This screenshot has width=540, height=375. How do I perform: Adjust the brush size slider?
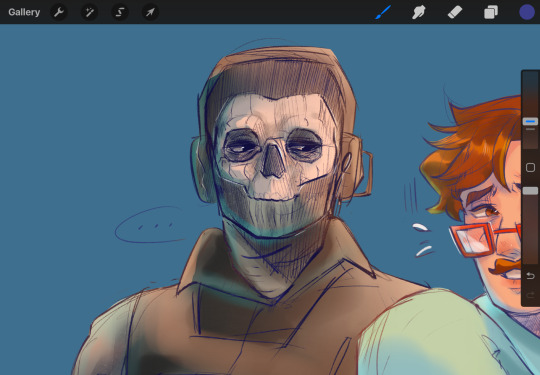(530, 122)
